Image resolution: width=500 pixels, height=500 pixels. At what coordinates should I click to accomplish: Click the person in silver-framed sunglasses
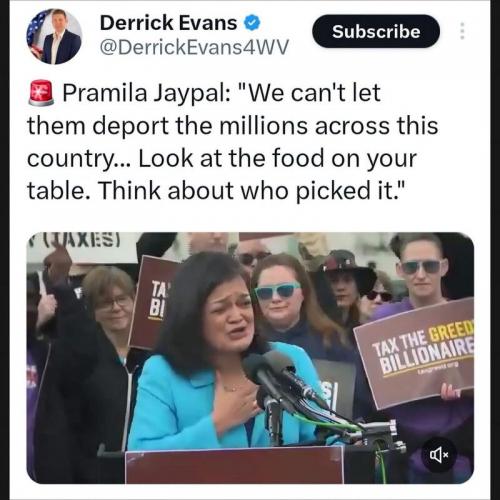[x=423, y=267]
